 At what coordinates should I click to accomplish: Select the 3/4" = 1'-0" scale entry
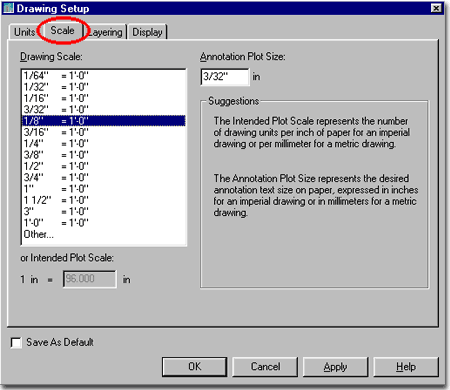click(103, 178)
